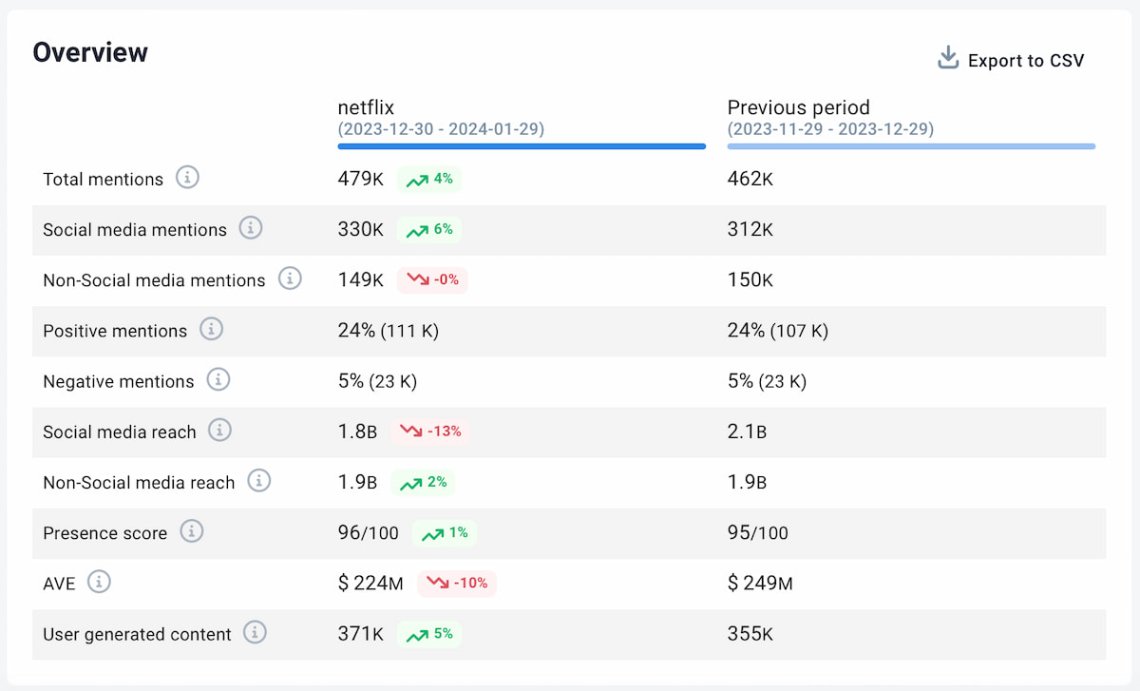Show info for User generated content

(x=254, y=633)
